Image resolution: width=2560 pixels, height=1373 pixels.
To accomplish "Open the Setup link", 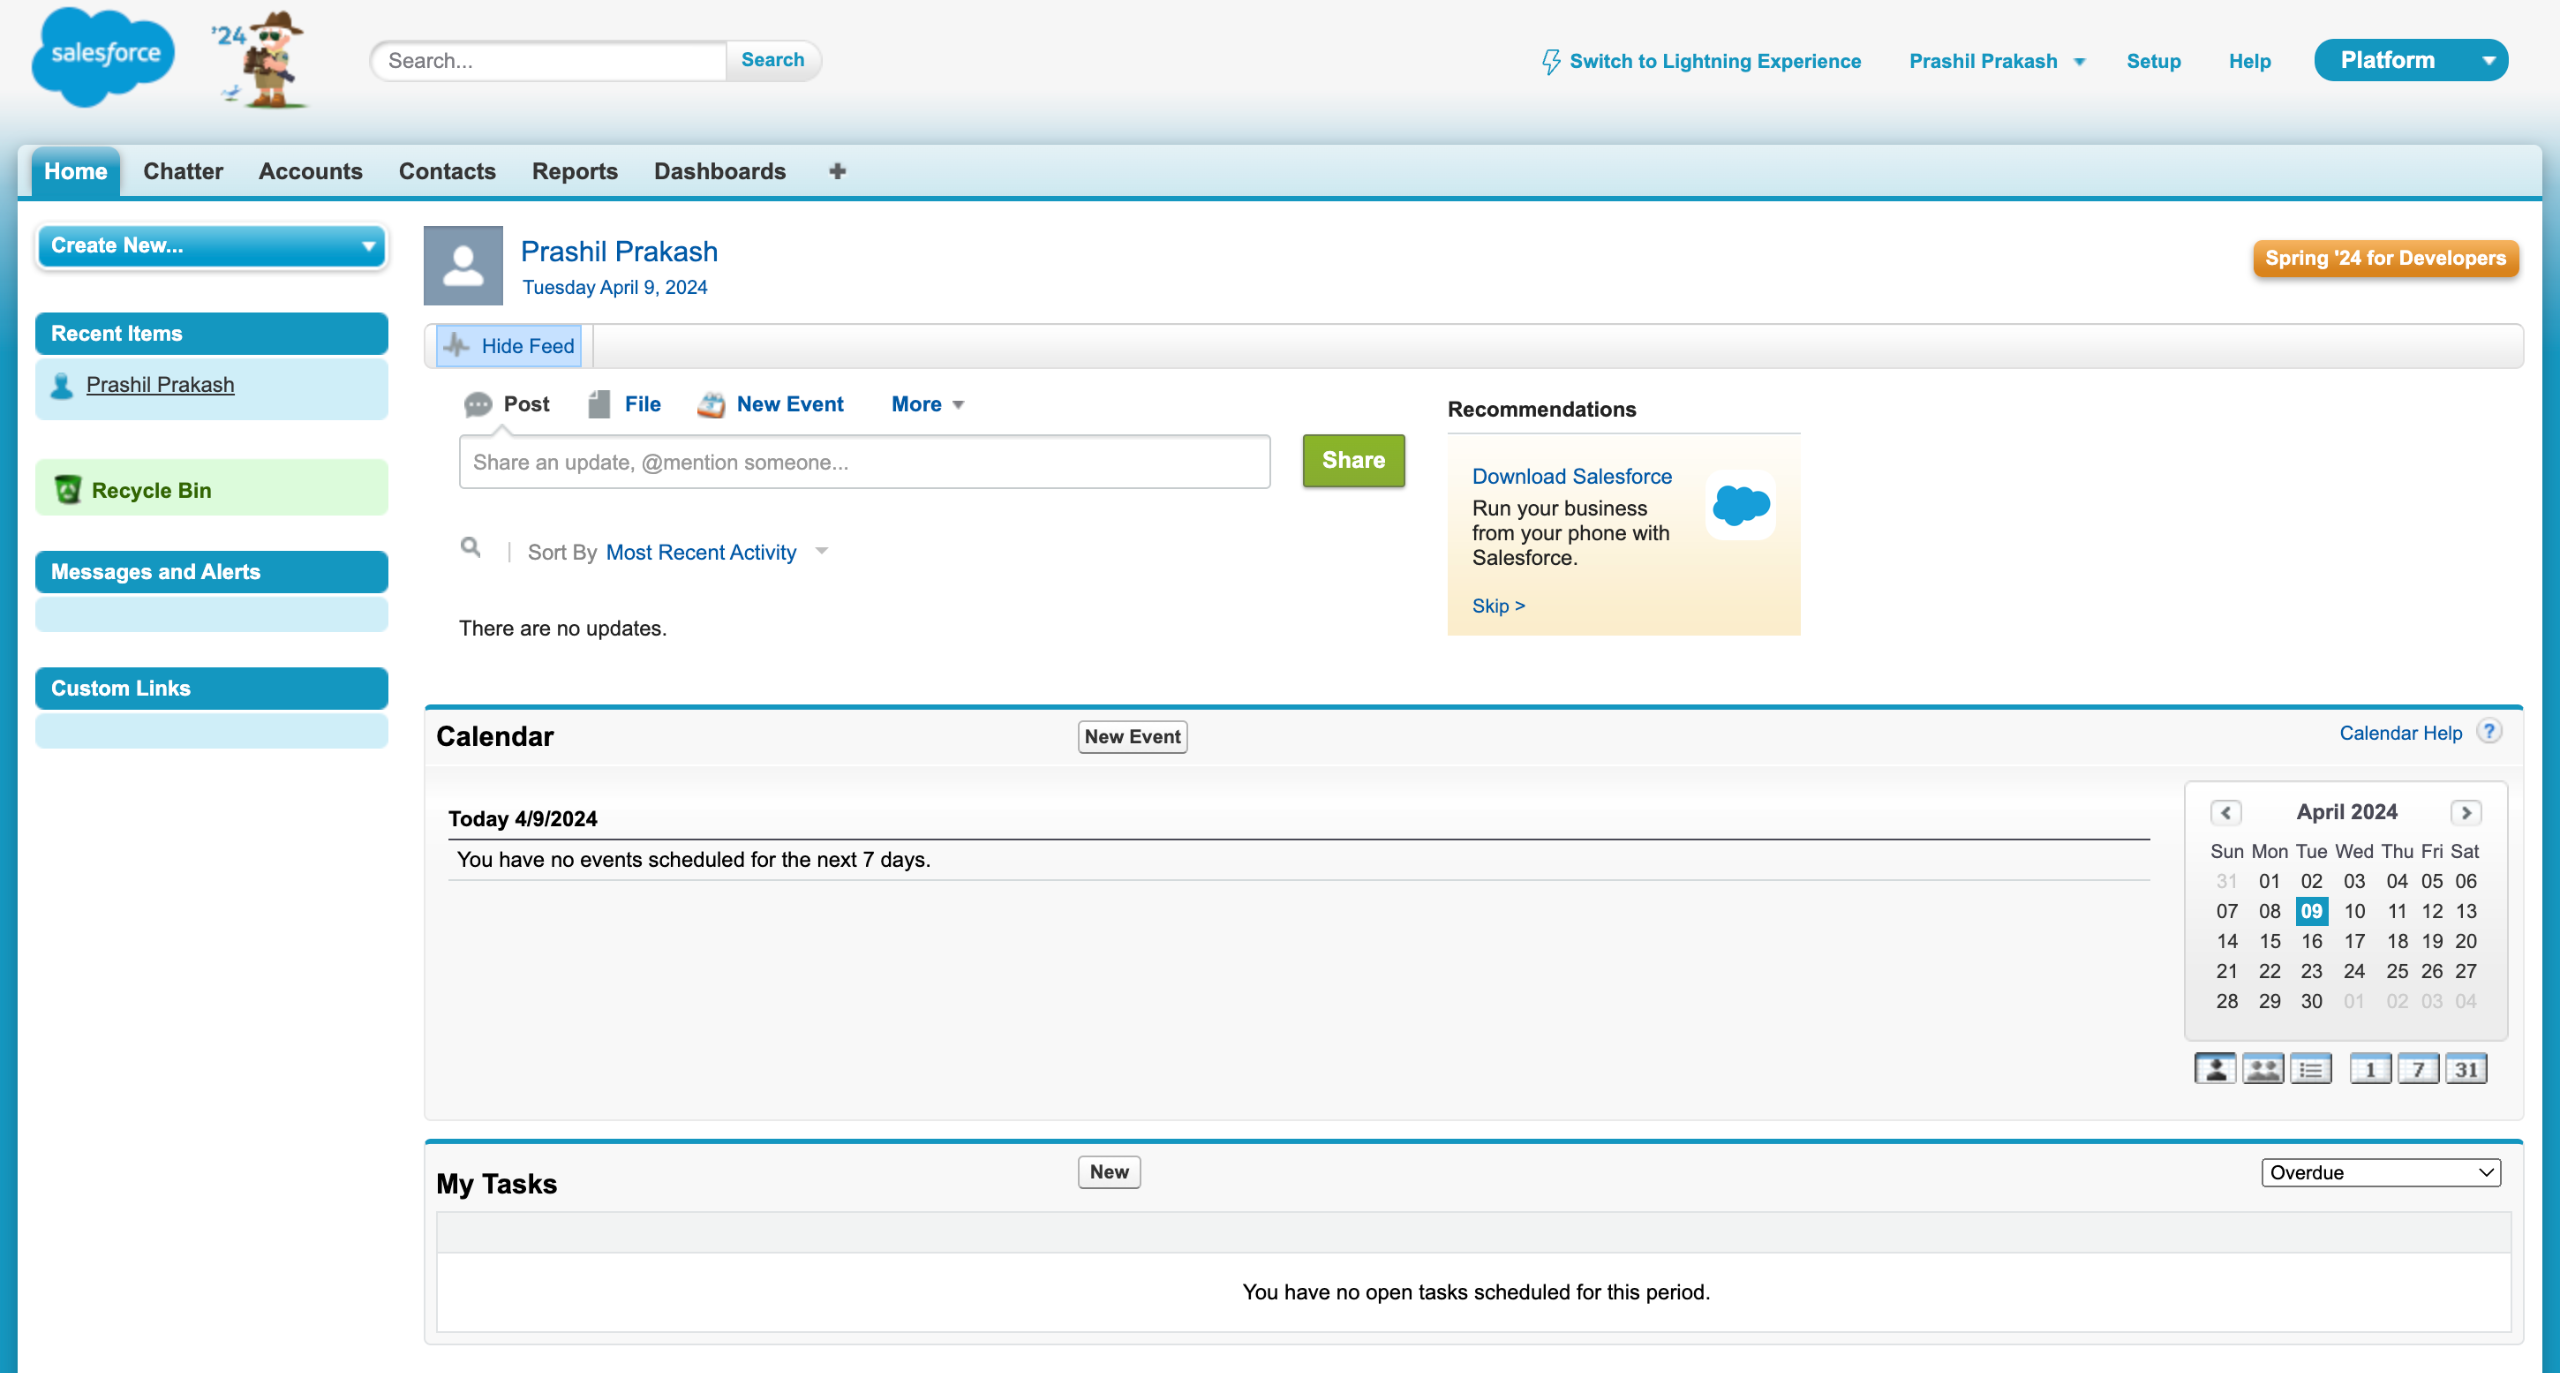I will pyautogui.click(x=2153, y=61).
